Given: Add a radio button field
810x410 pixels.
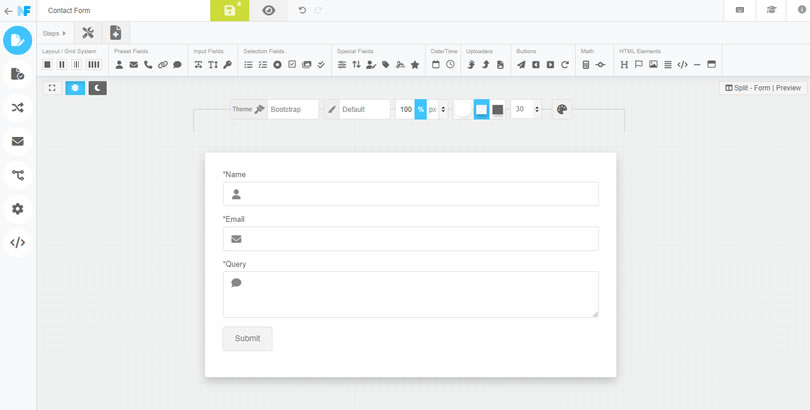Looking at the screenshot, I should pos(277,65).
